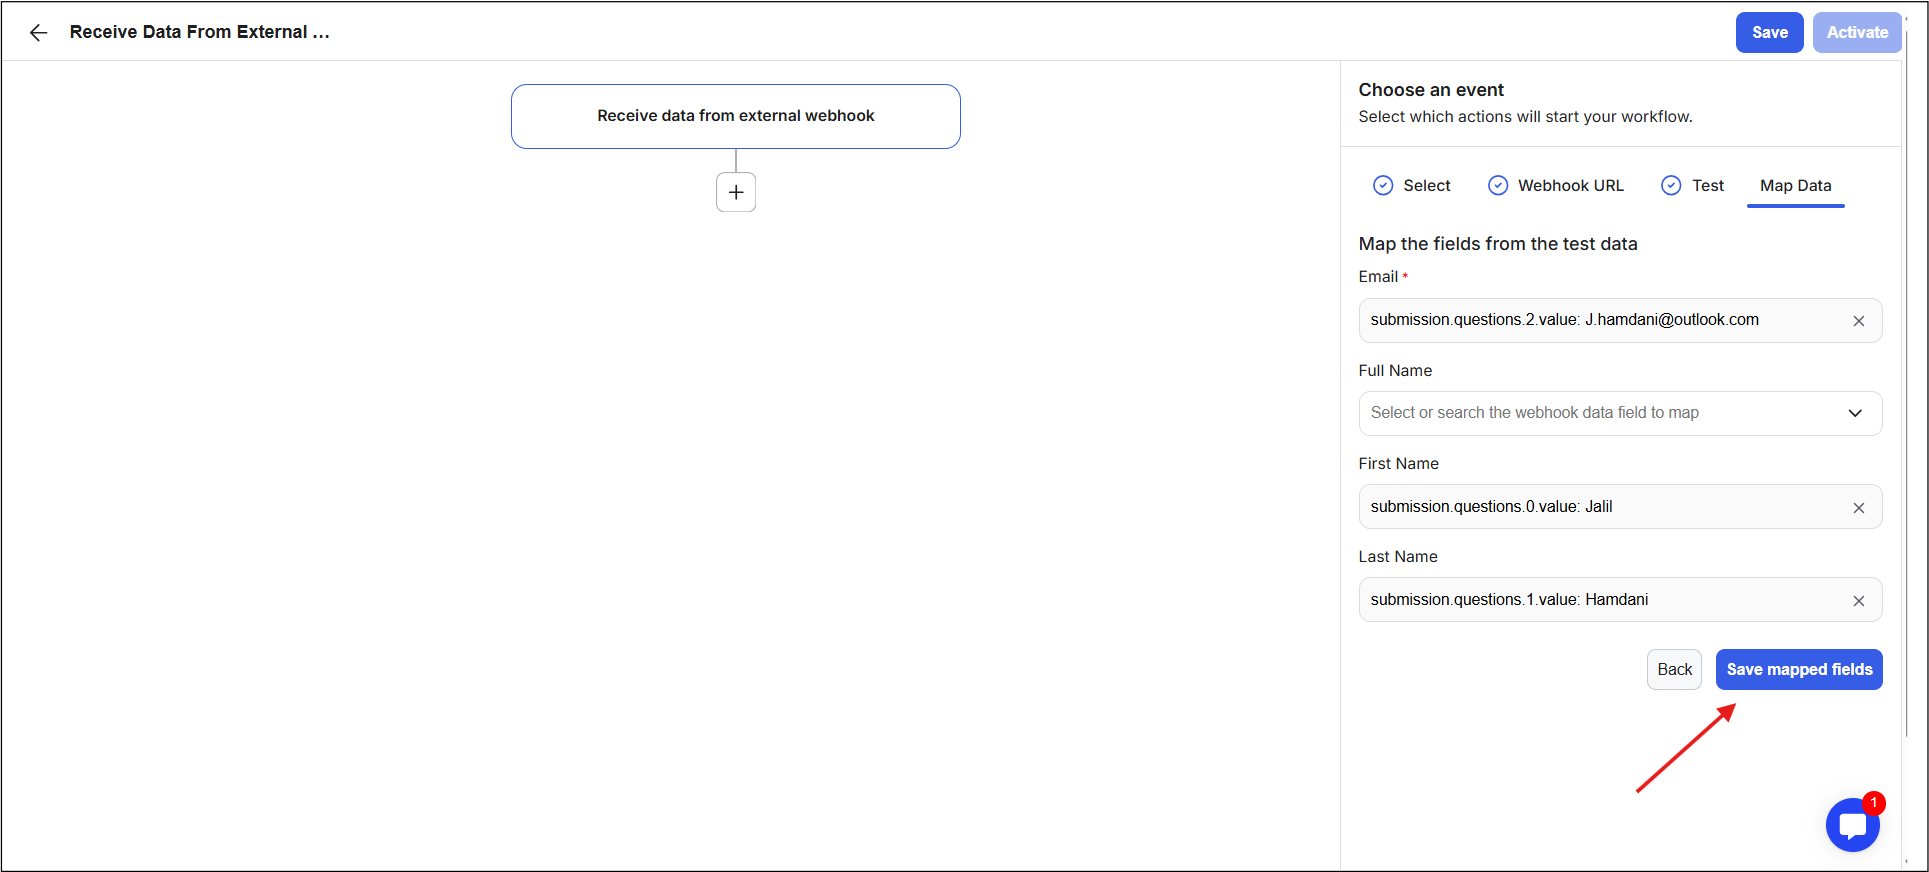
Task: Select the Receive data from external webhook node
Action: (x=735, y=116)
